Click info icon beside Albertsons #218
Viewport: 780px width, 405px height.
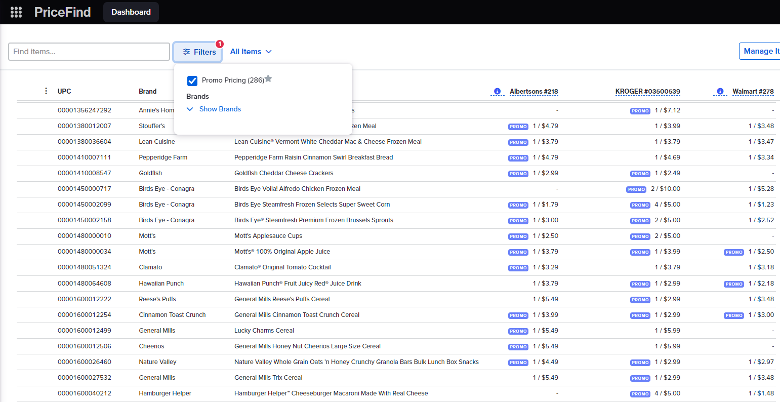pos(497,92)
